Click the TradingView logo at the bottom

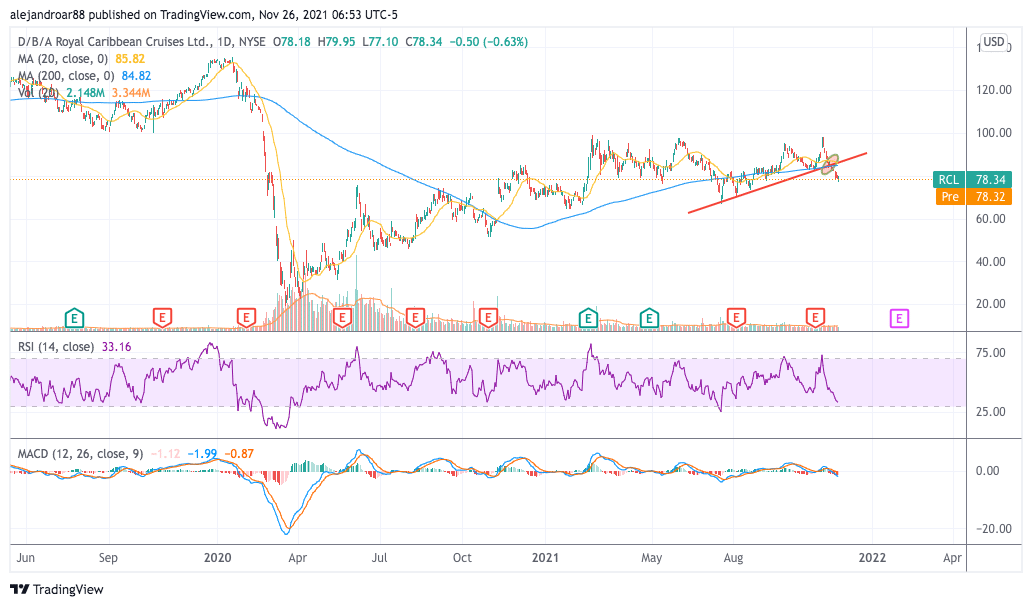pyautogui.click(x=57, y=589)
